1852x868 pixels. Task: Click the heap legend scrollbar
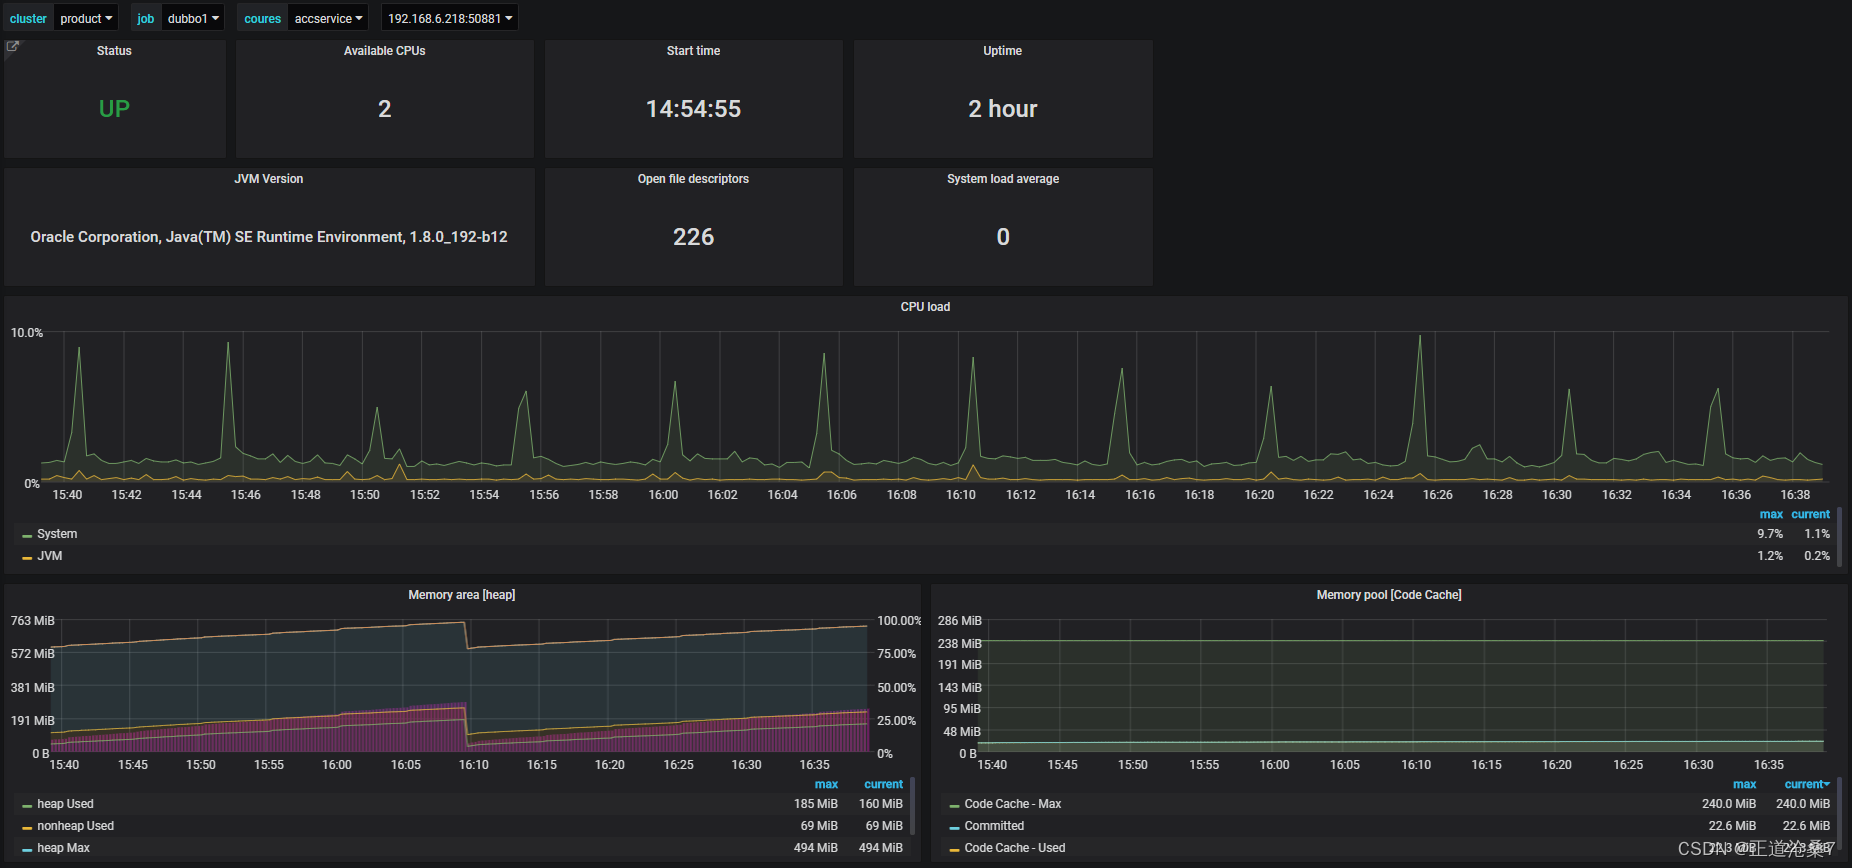tap(913, 806)
